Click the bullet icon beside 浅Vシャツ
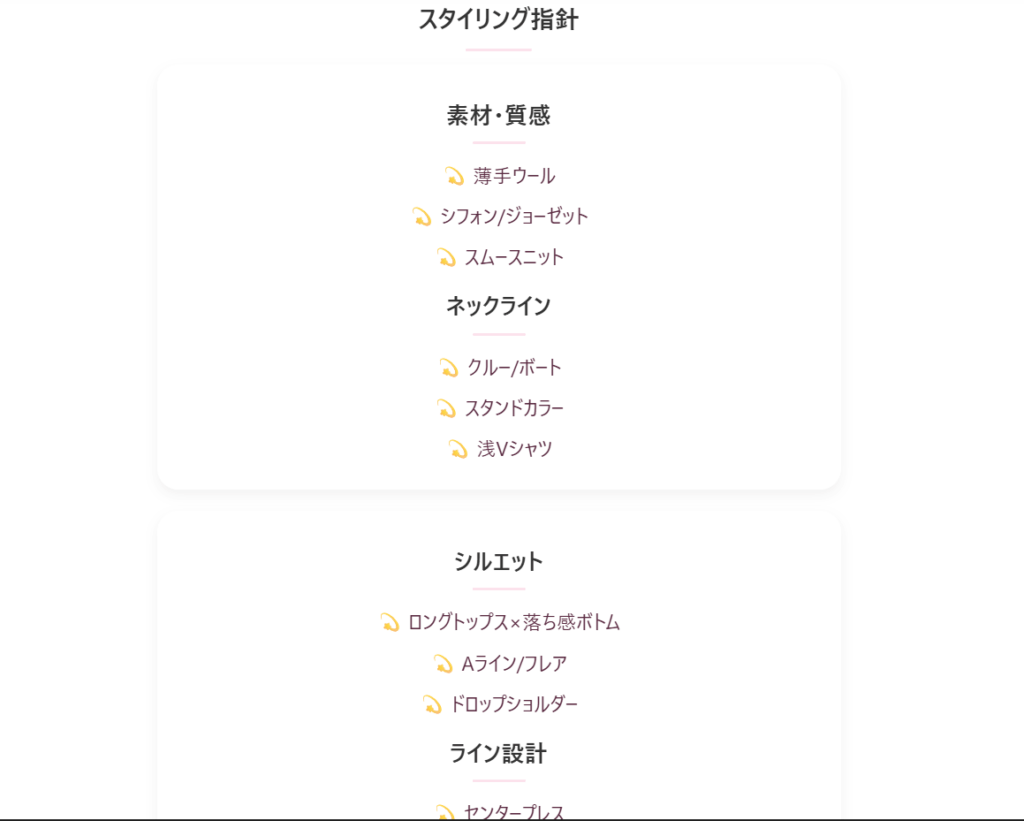 click(x=458, y=450)
